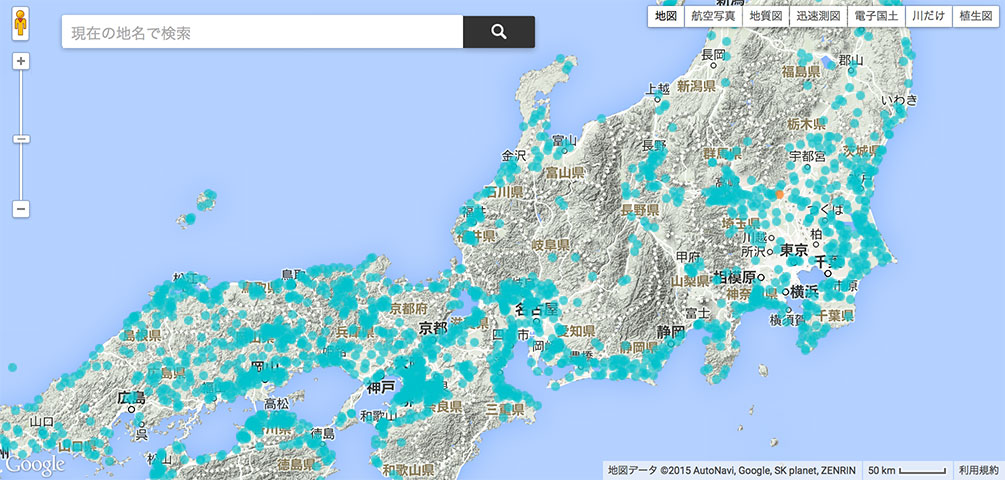Click the plus zoom-in button
The height and width of the screenshot is (480, 1005).
21,61
